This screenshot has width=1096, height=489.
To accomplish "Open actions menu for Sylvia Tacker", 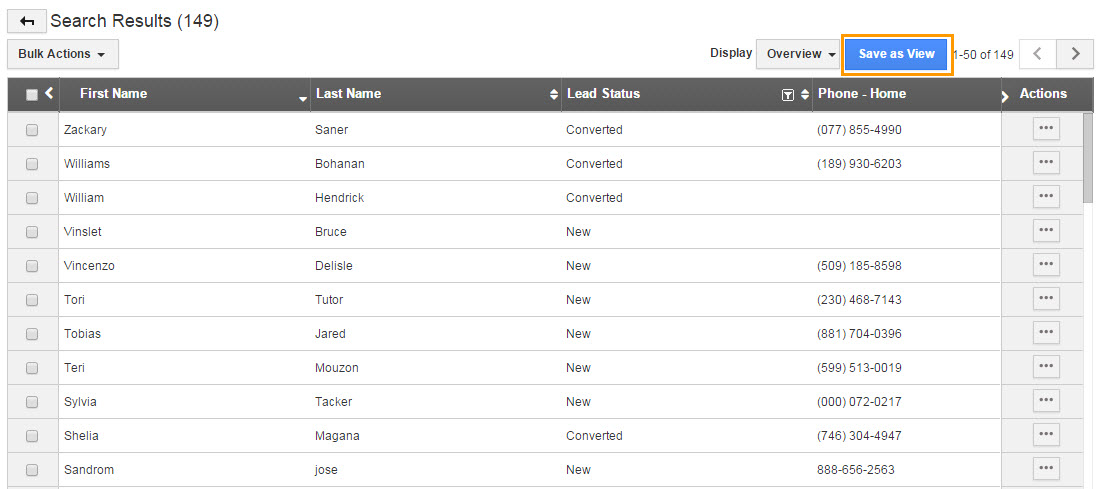I will point(1046,402).
